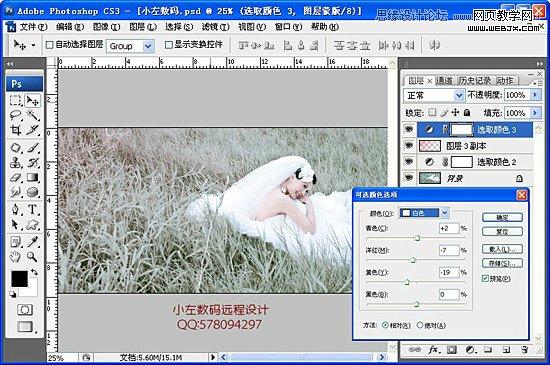
Task: Change screen mode button
Action: (25, 326)
